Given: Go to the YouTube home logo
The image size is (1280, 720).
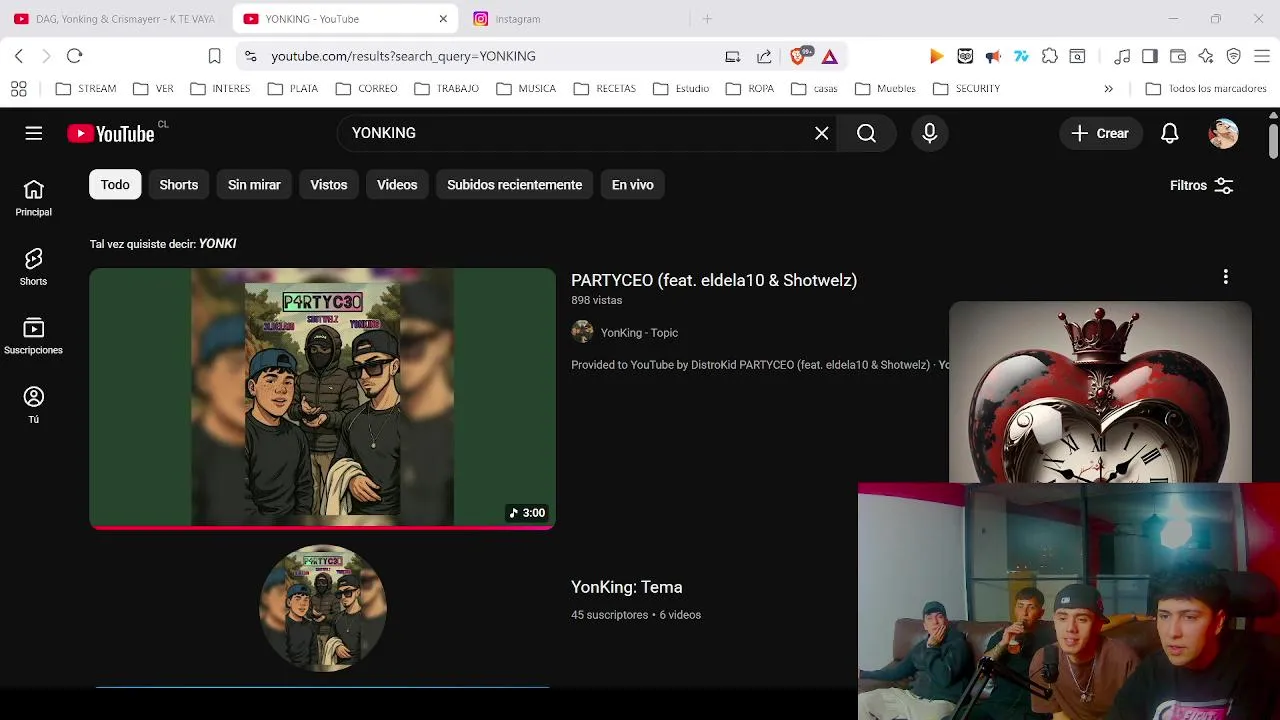Looking at the screenshot, I should pos(111,133).
